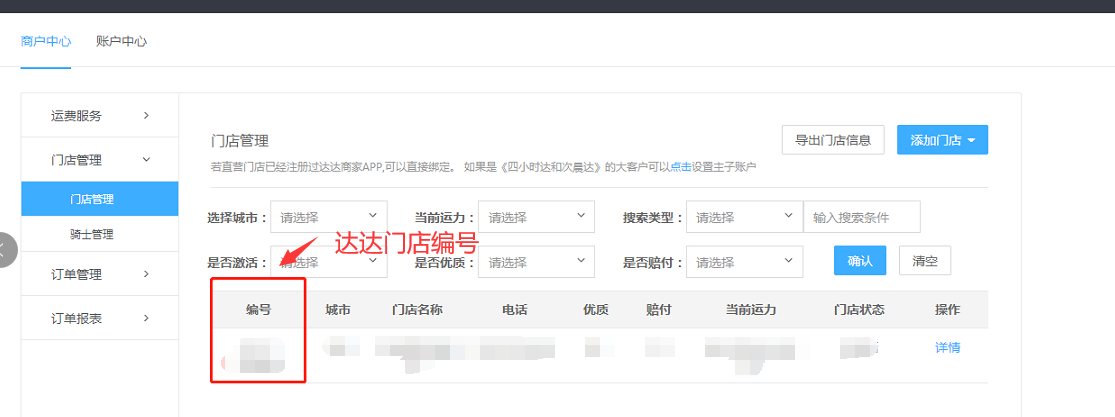Click the 清空 button
The height and width of the screenshot is (417, 1115).
click(x=924, y=261)
